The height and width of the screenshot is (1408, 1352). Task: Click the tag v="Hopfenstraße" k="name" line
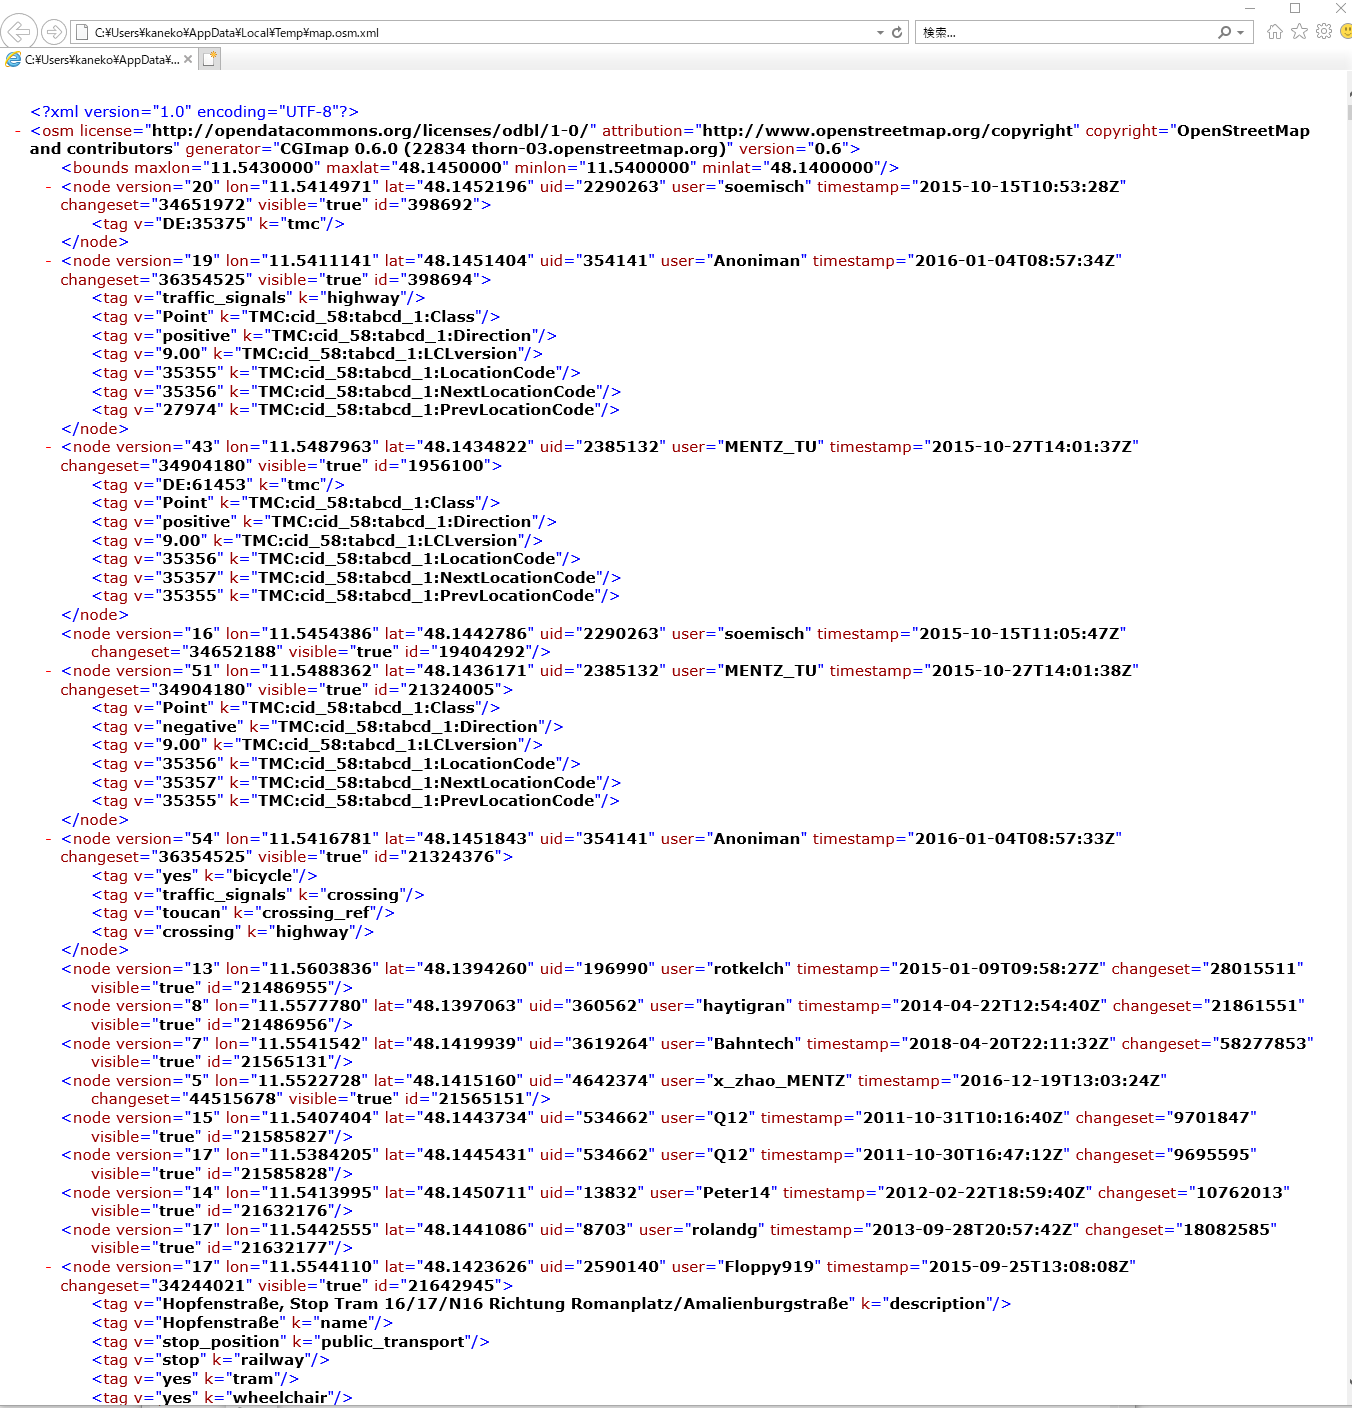click(242, 1323)
